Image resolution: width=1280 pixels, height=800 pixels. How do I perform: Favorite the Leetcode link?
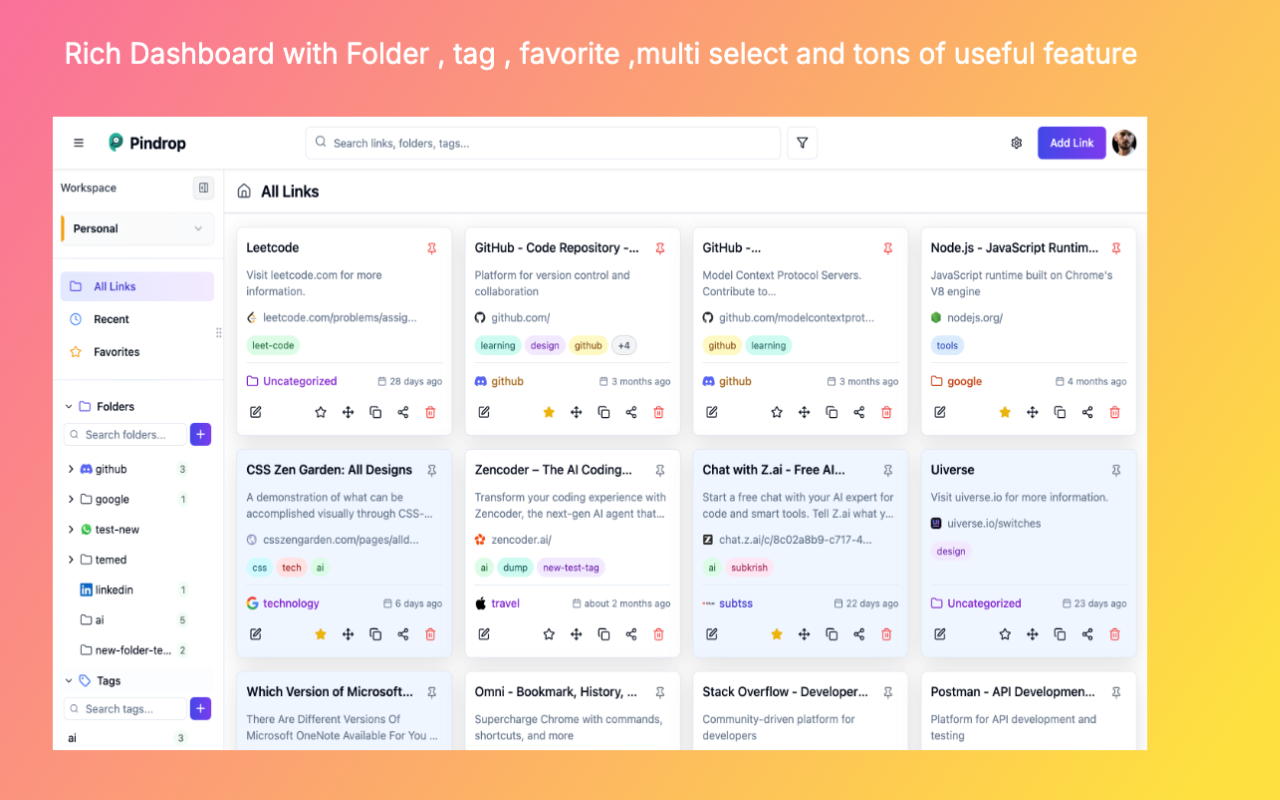320,411
